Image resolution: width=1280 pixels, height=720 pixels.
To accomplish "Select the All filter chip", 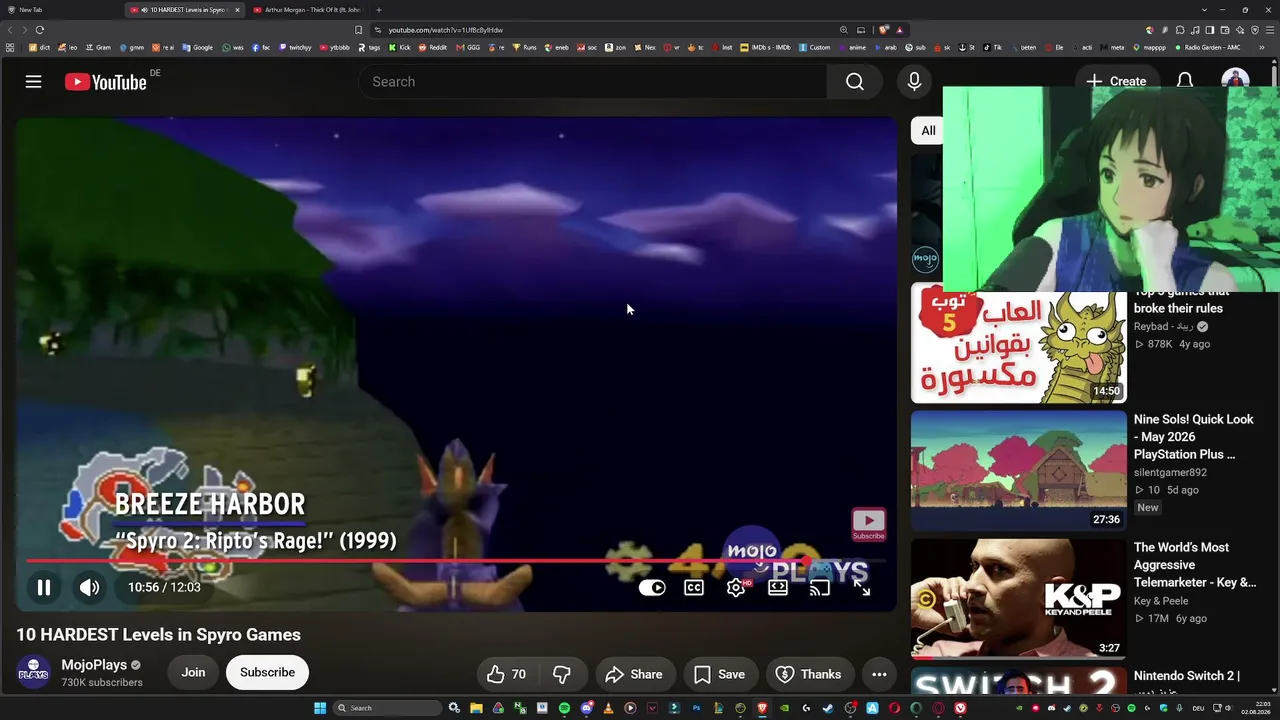I will point(928,131).
